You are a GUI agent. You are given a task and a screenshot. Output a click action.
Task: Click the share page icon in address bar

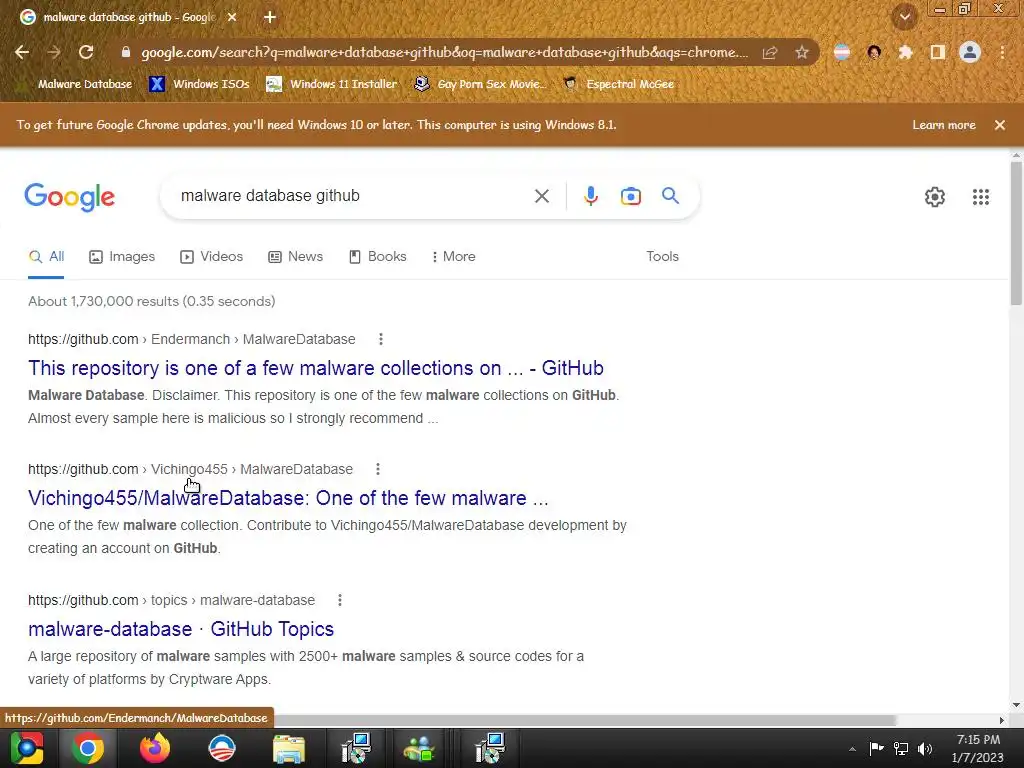(770, 52)
